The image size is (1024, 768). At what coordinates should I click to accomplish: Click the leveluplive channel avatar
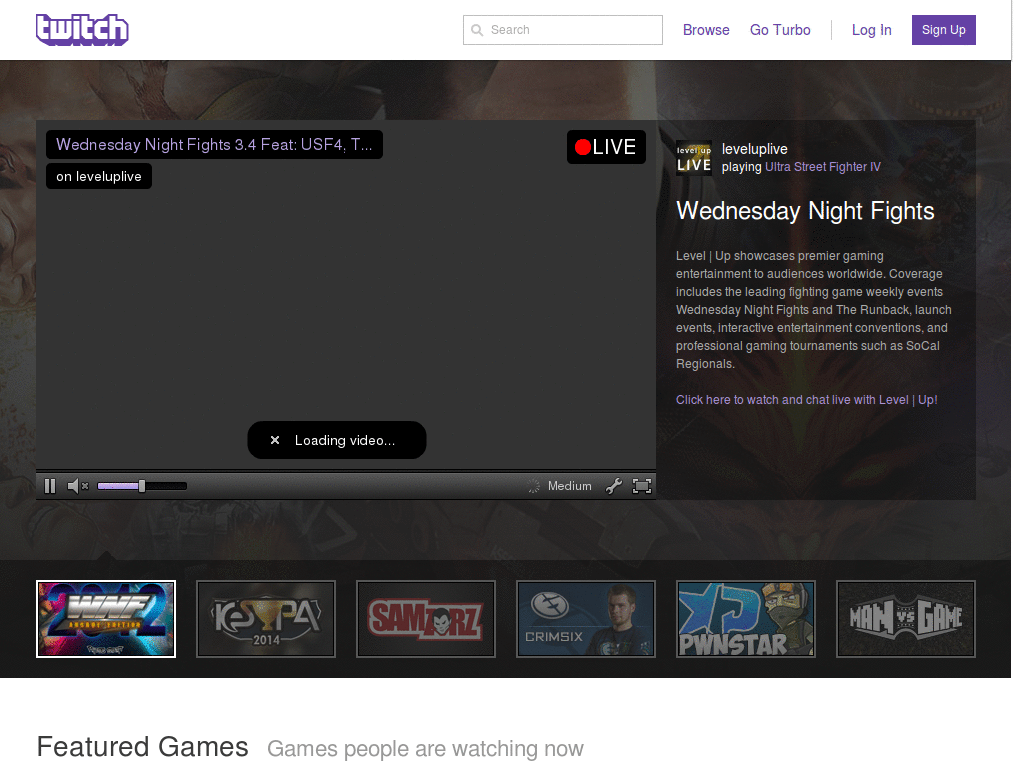694,158
